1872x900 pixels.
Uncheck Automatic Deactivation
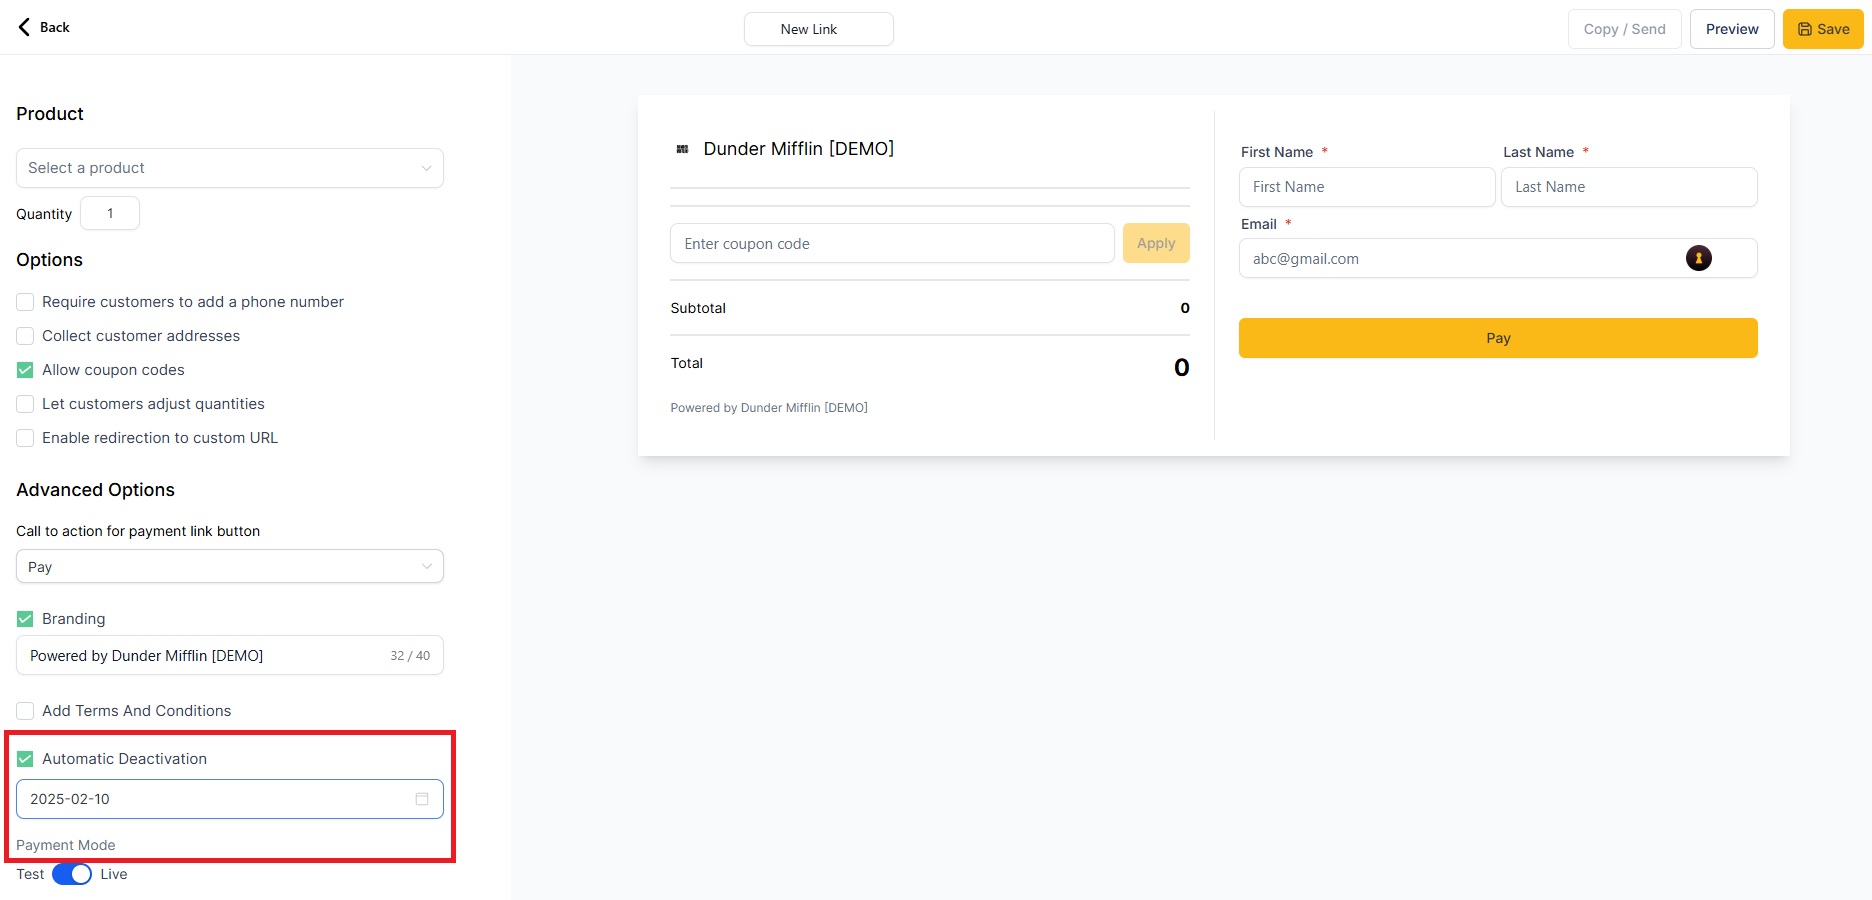pyautogui.click(x=25, y=759)
